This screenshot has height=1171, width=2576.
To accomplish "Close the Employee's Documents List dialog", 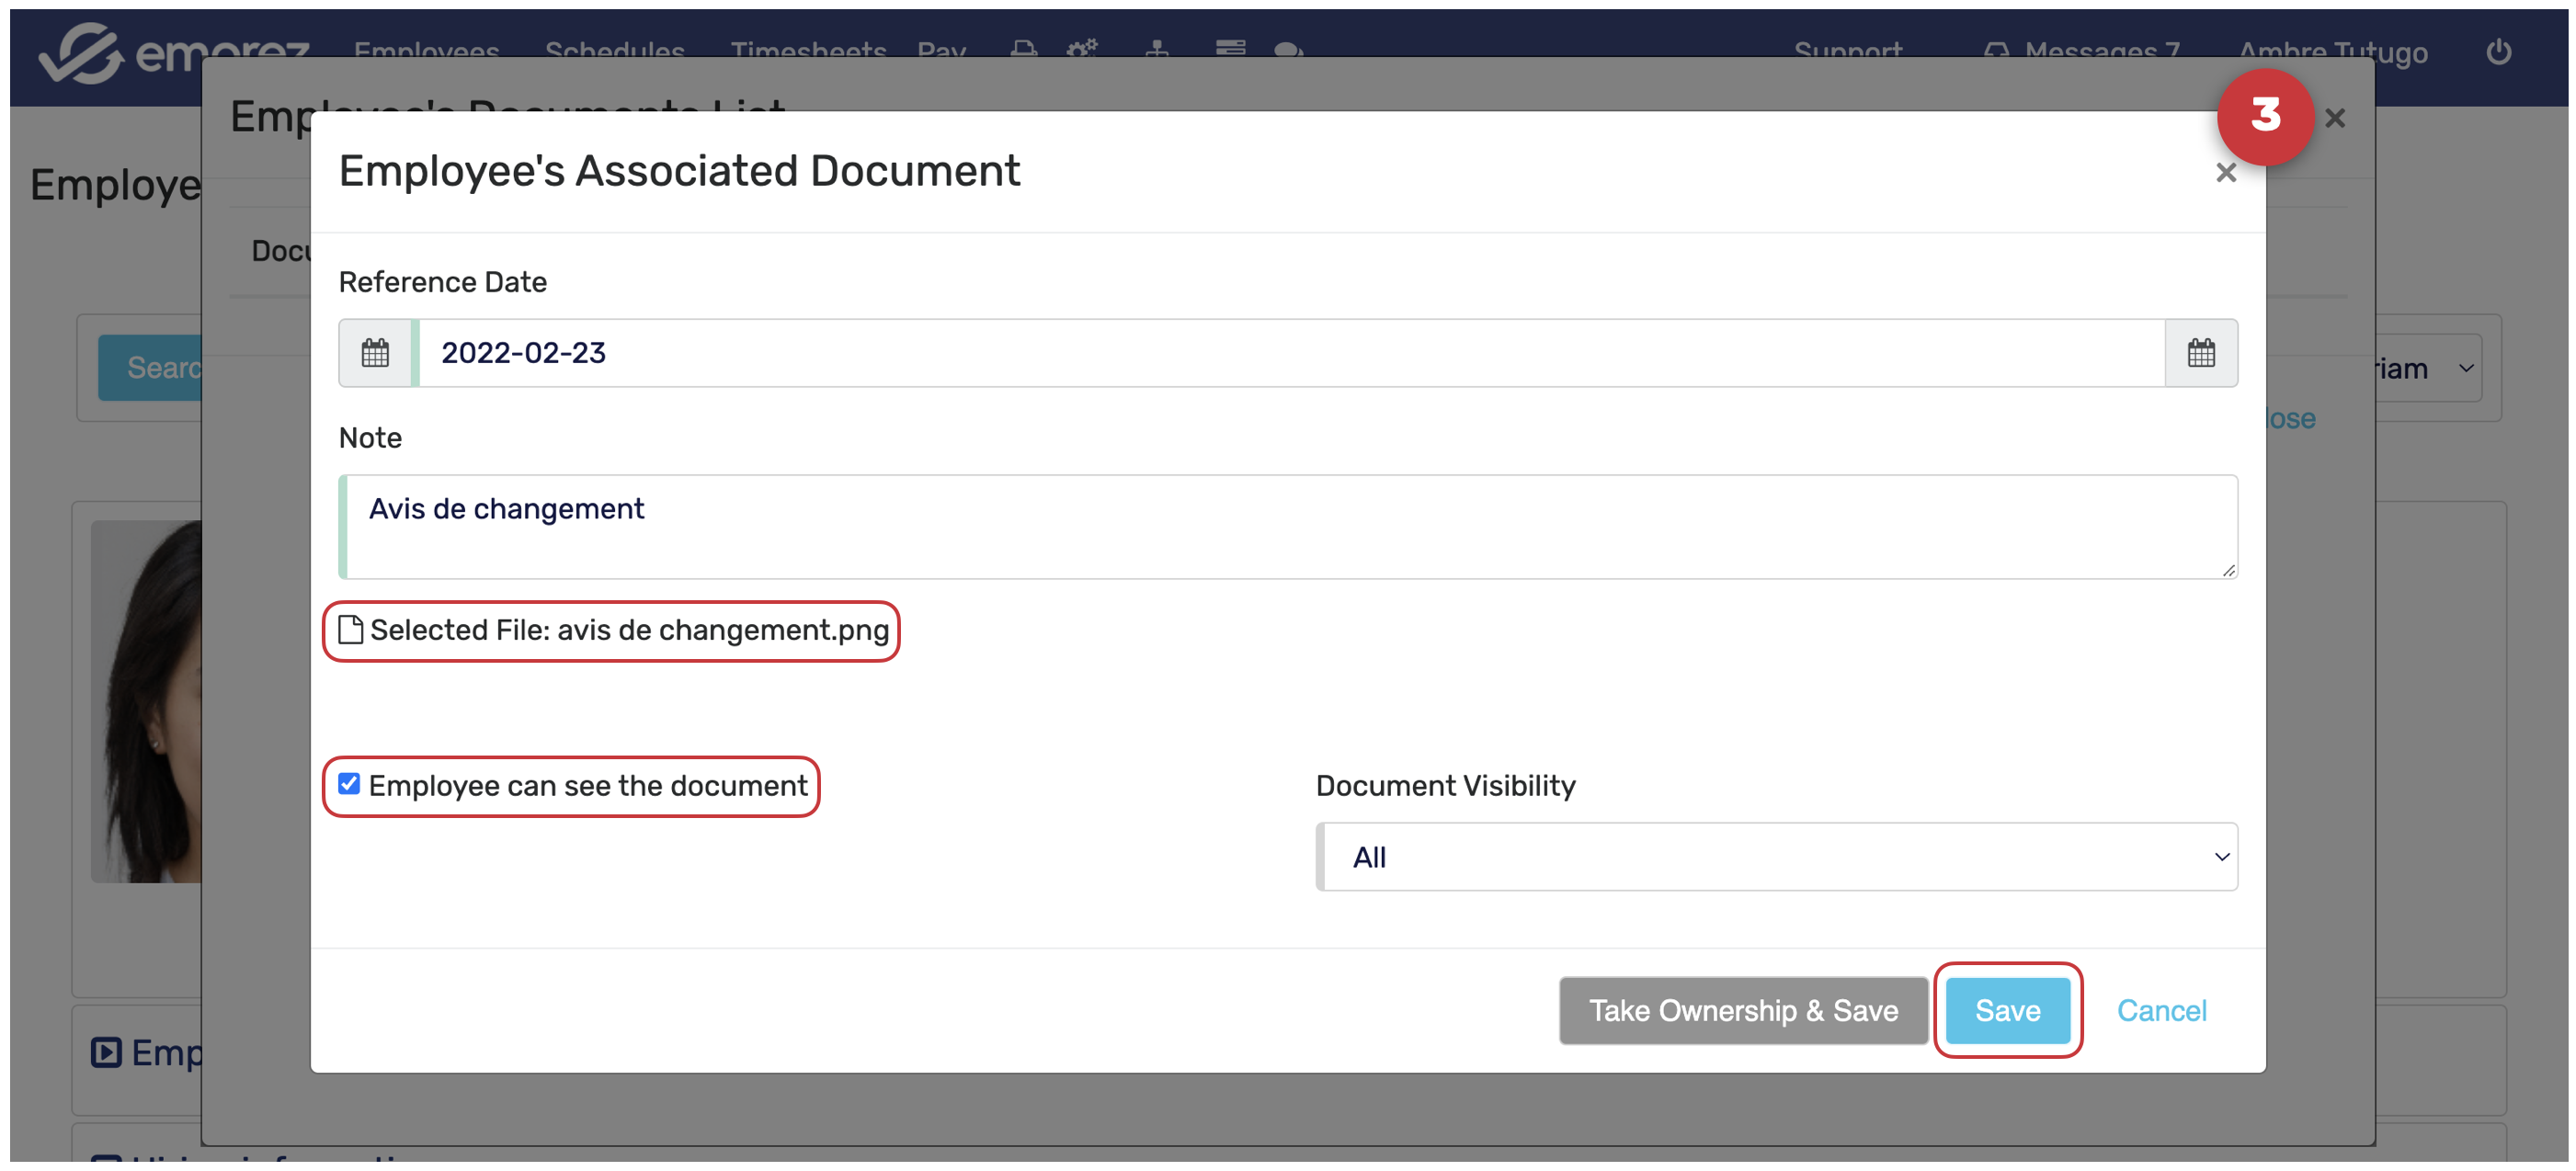I will 2334,118.
